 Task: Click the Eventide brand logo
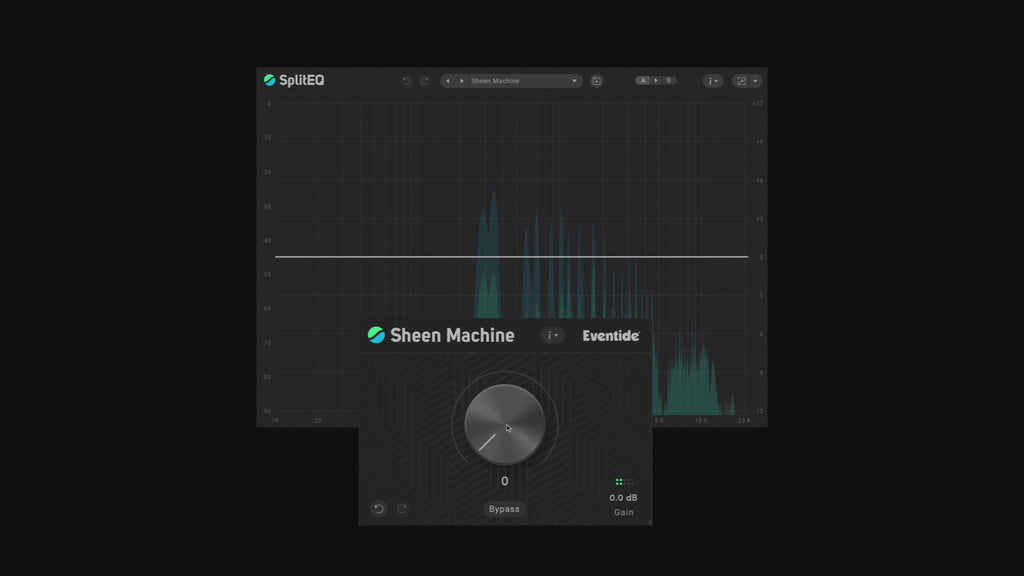click(x=611, y=336)
